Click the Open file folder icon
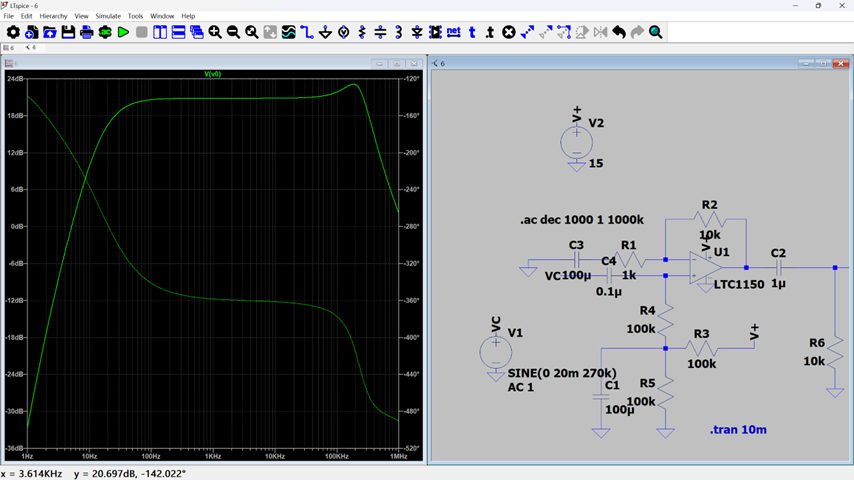 tap(50, 32)
